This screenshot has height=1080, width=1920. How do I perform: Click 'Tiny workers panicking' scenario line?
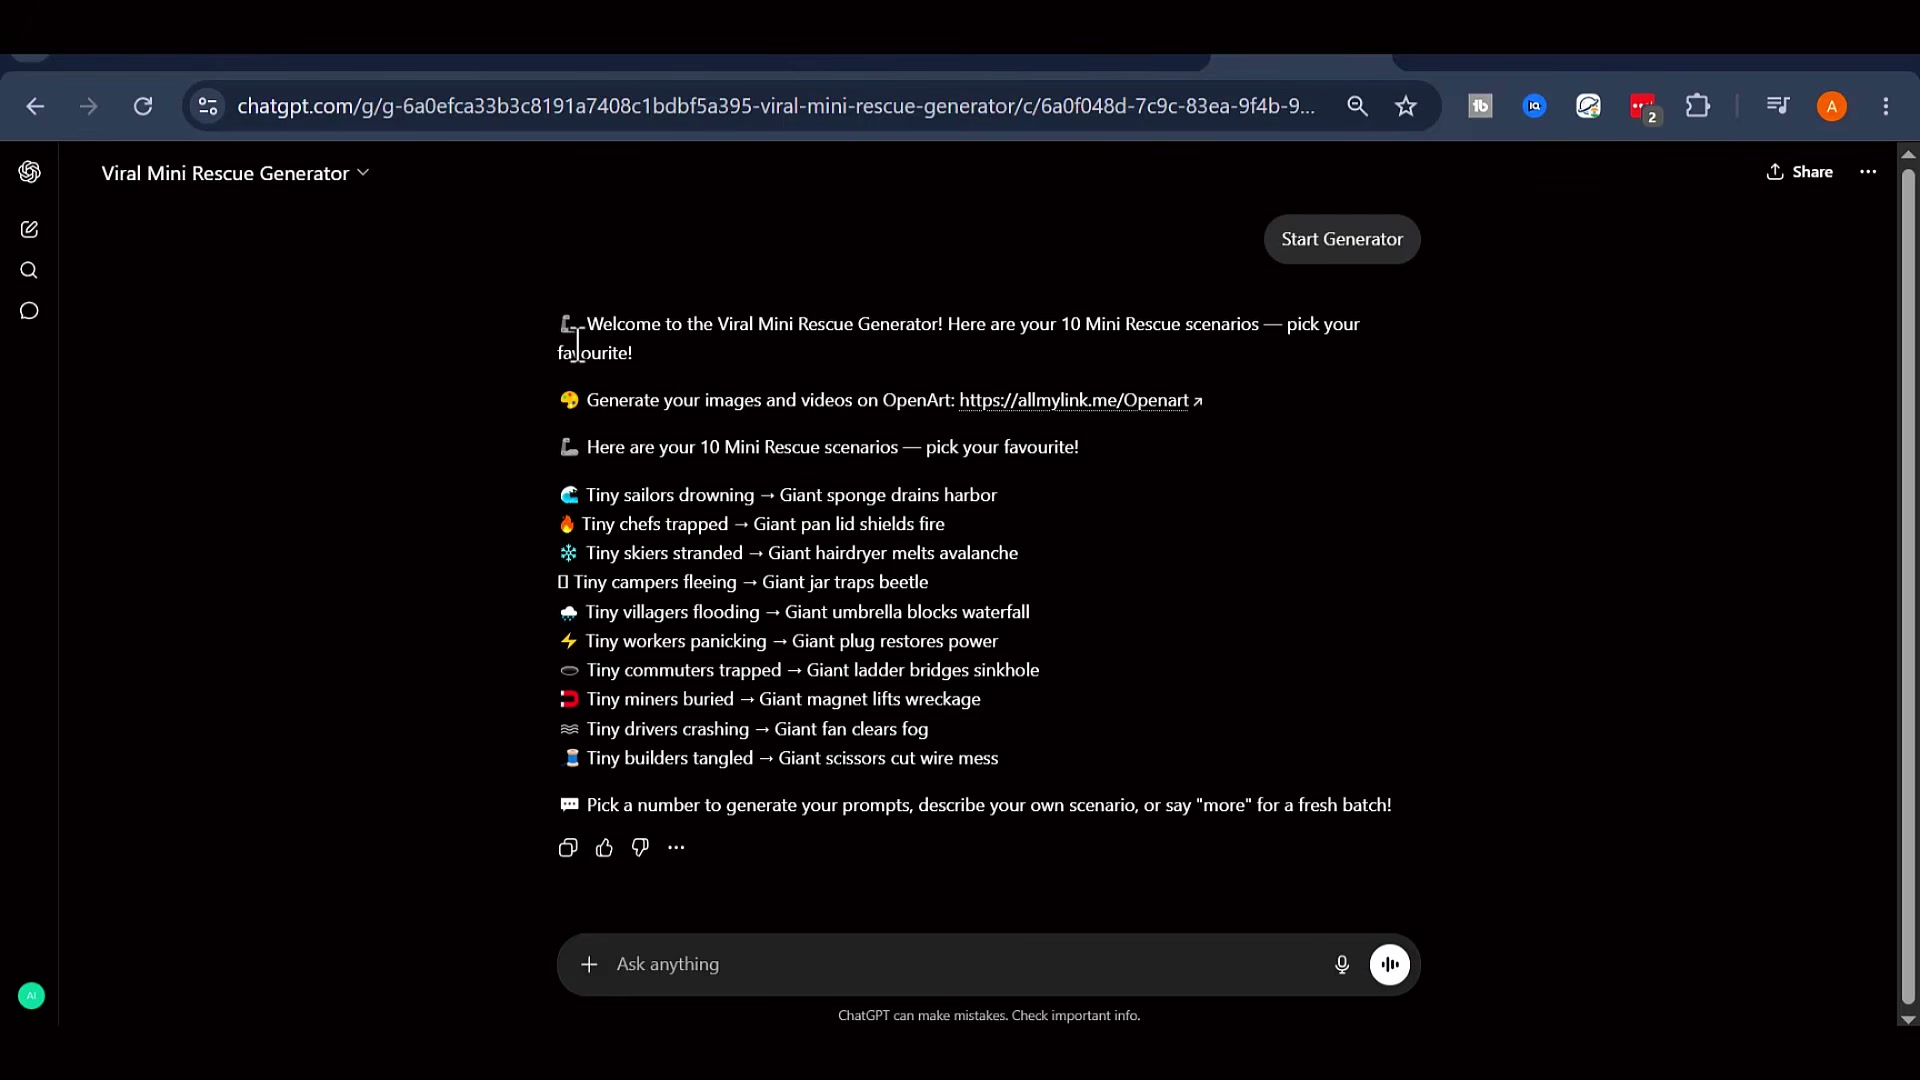(x=778, y=641)
